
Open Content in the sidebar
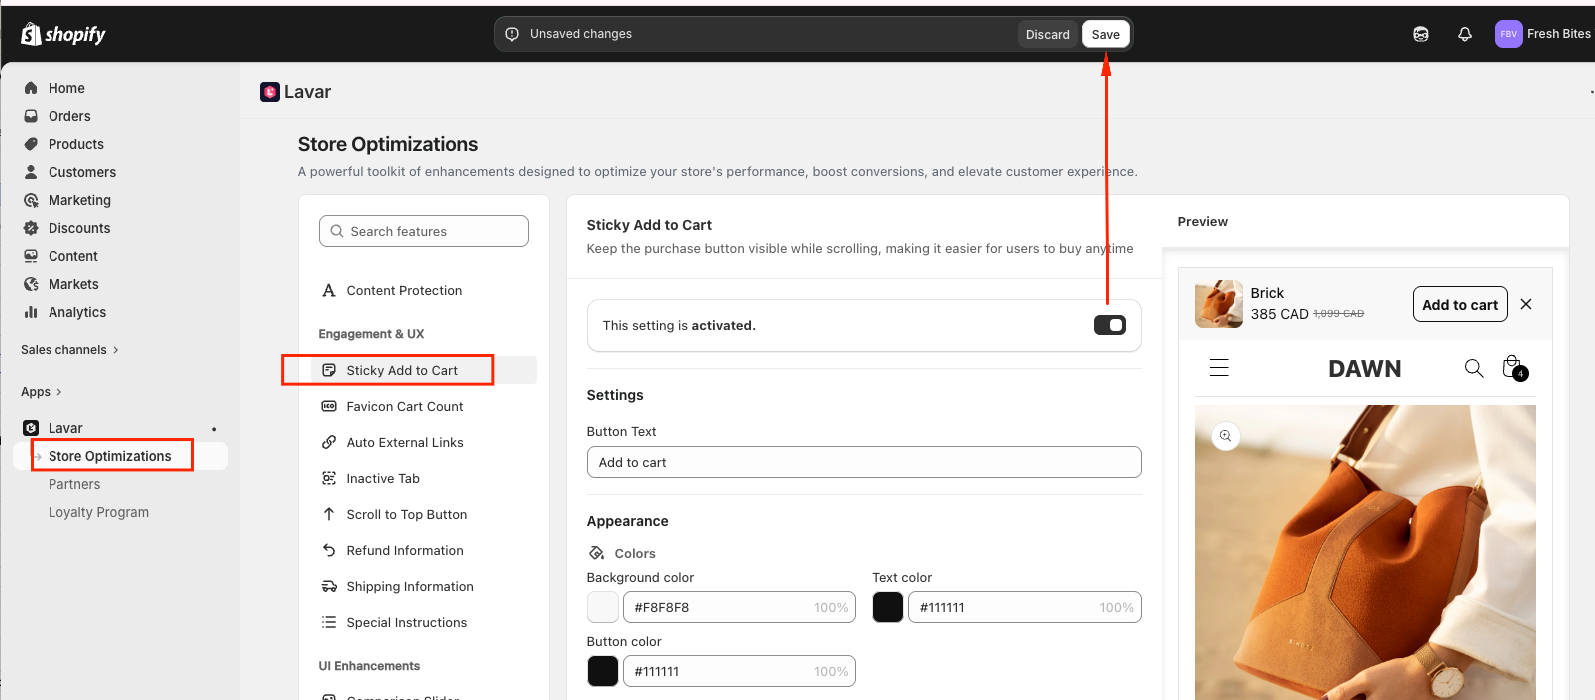(x=73, y=256)
